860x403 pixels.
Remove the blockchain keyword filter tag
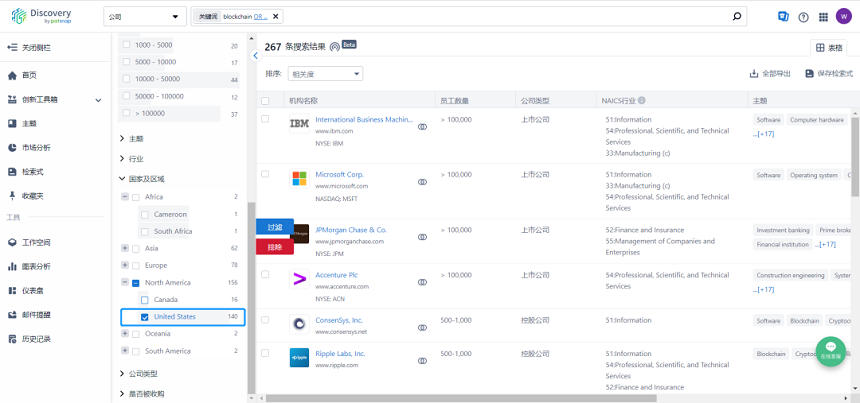pyautogui.click(x=276, y=17)
